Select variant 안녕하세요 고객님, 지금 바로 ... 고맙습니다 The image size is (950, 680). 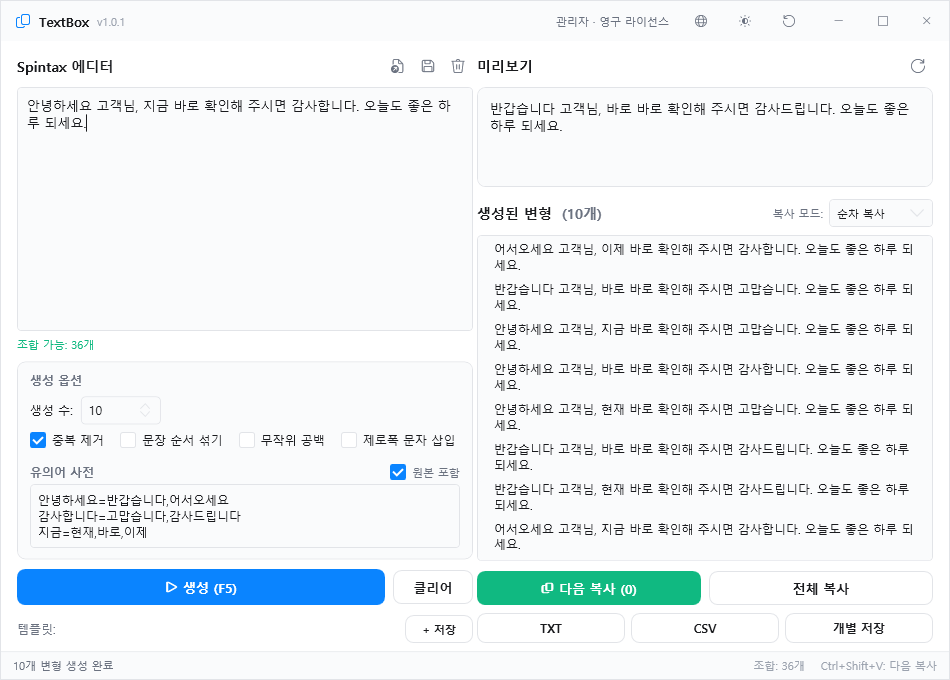point(705,336)
